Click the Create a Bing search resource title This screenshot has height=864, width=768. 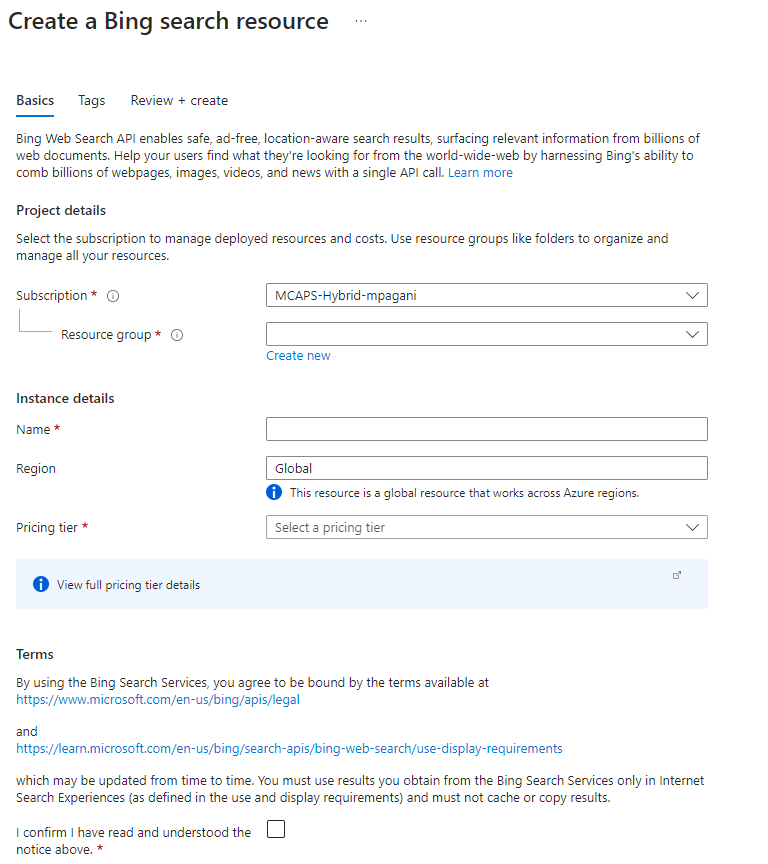[x=168, y=21]
